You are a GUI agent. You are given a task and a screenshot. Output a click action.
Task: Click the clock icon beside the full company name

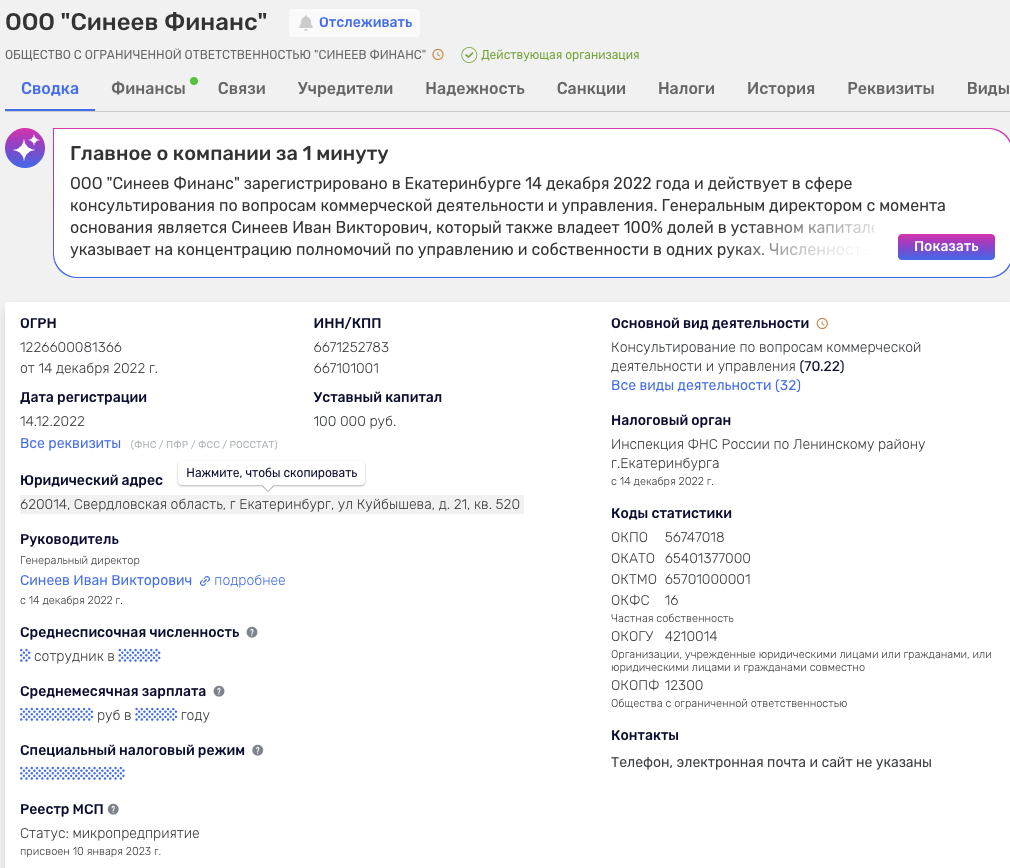tap(437, 54)
